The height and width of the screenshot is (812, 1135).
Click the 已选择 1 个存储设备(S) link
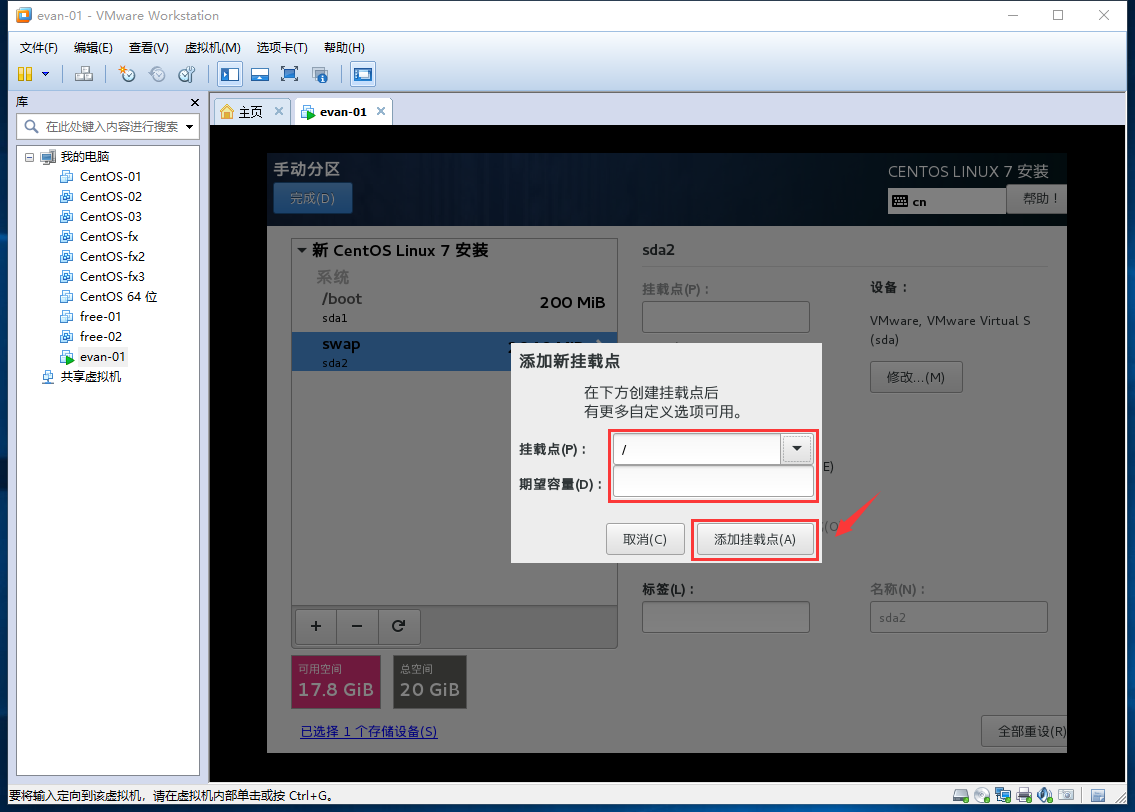click(368, 732)
